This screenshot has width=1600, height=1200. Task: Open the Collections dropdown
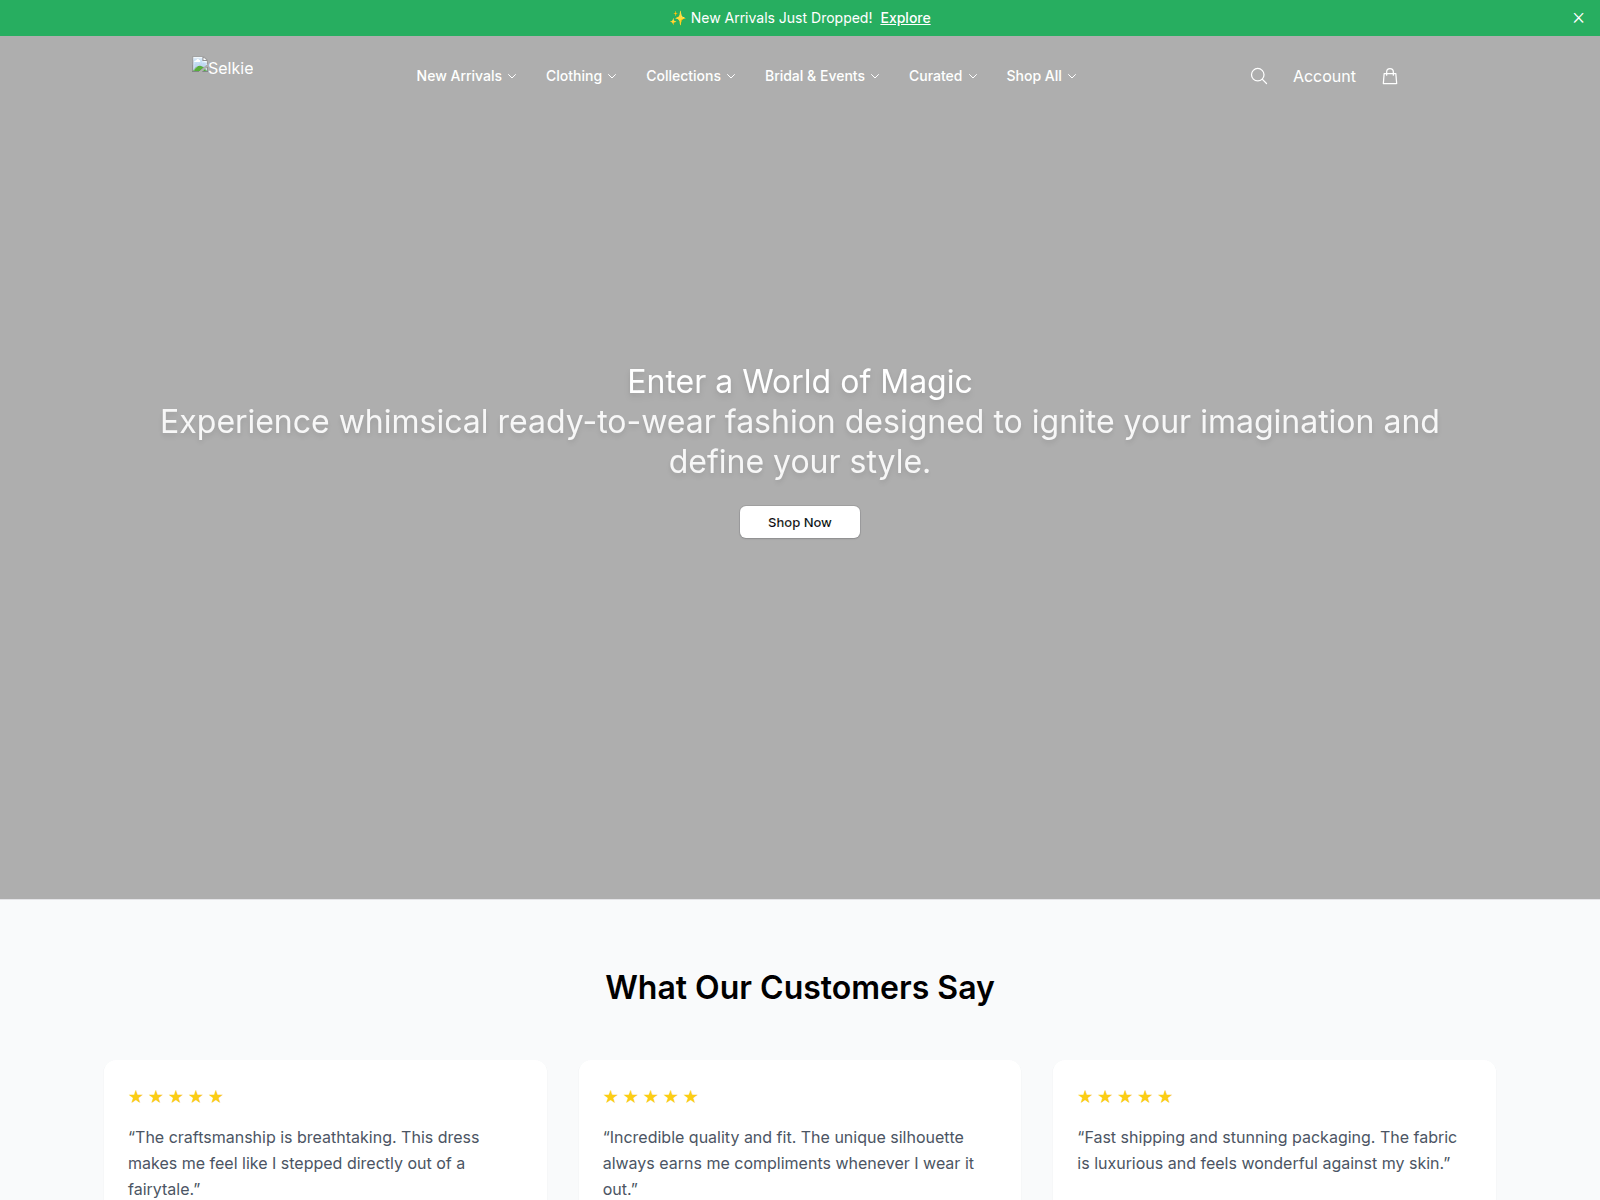[691, 76]
